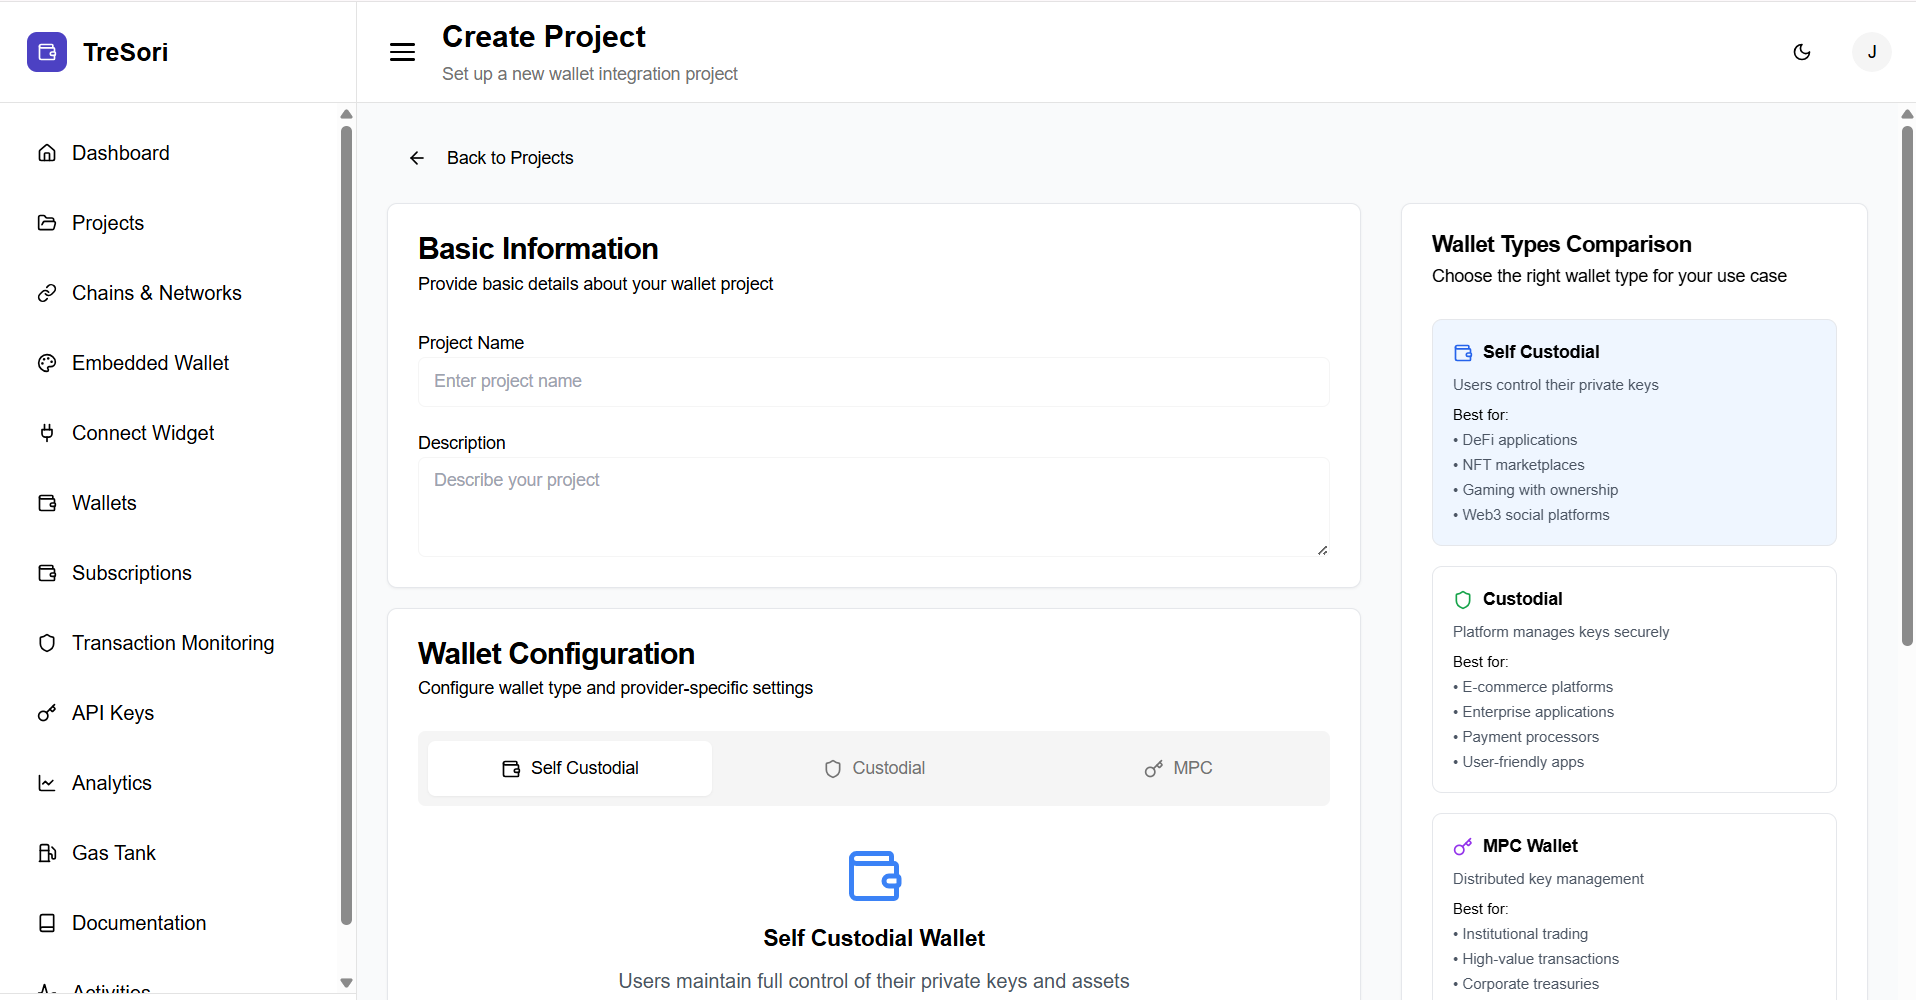Select the Self Custodial wallet tab
This screenshot has height=1000, width=1916.
(570, 768)
